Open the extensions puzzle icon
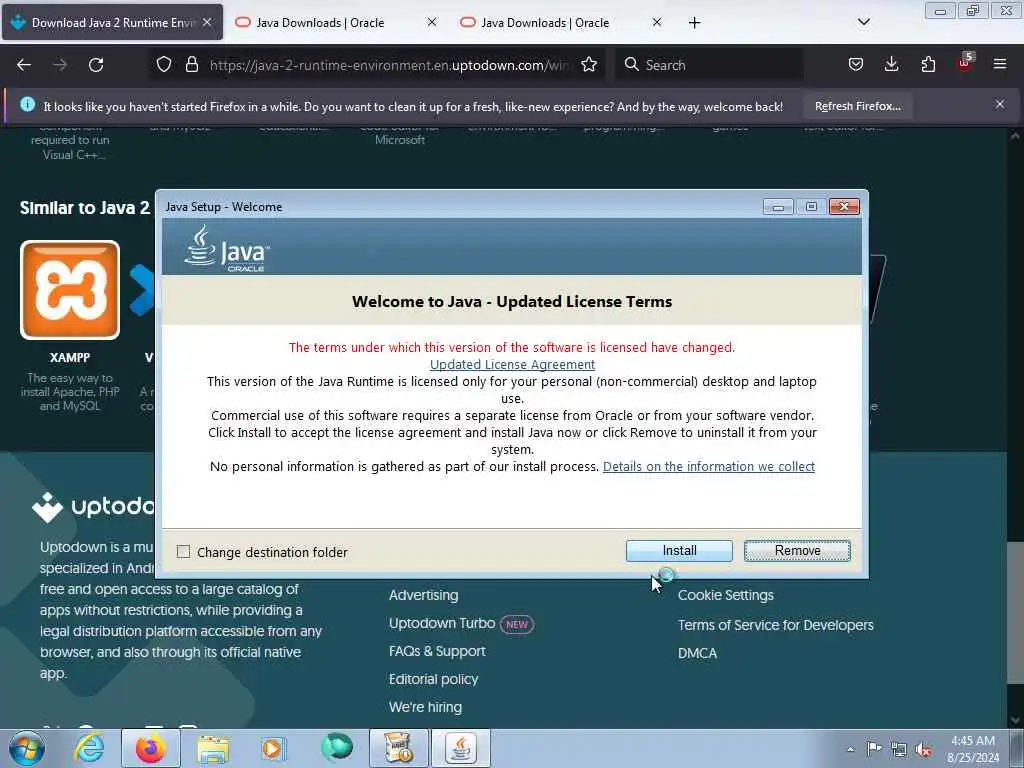The width and height of the screenshot is (1024, 768). point(928,65)
